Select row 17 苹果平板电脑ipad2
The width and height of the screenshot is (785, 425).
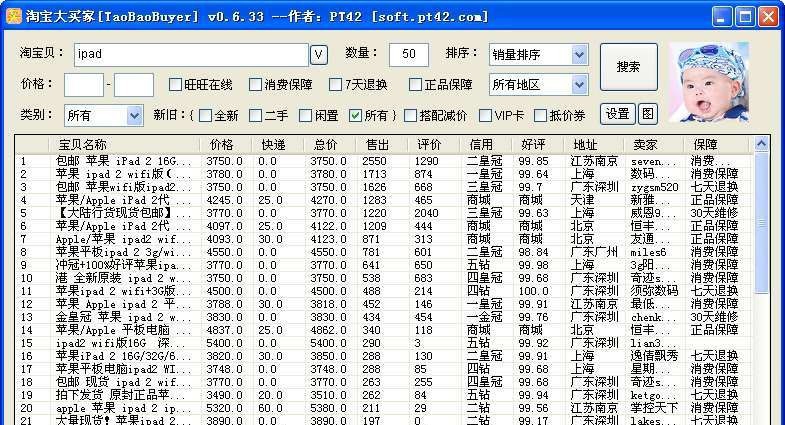(x=383, y=369)
